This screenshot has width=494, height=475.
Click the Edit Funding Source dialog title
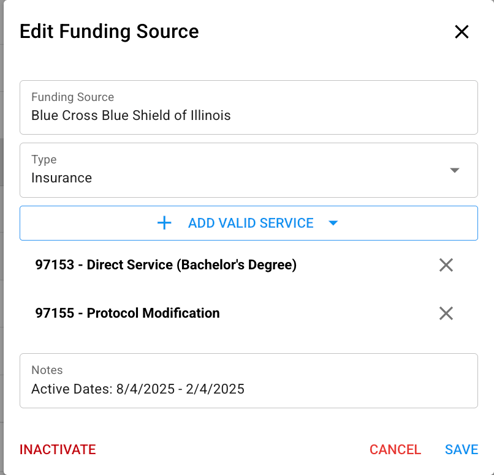click(109, 32)
